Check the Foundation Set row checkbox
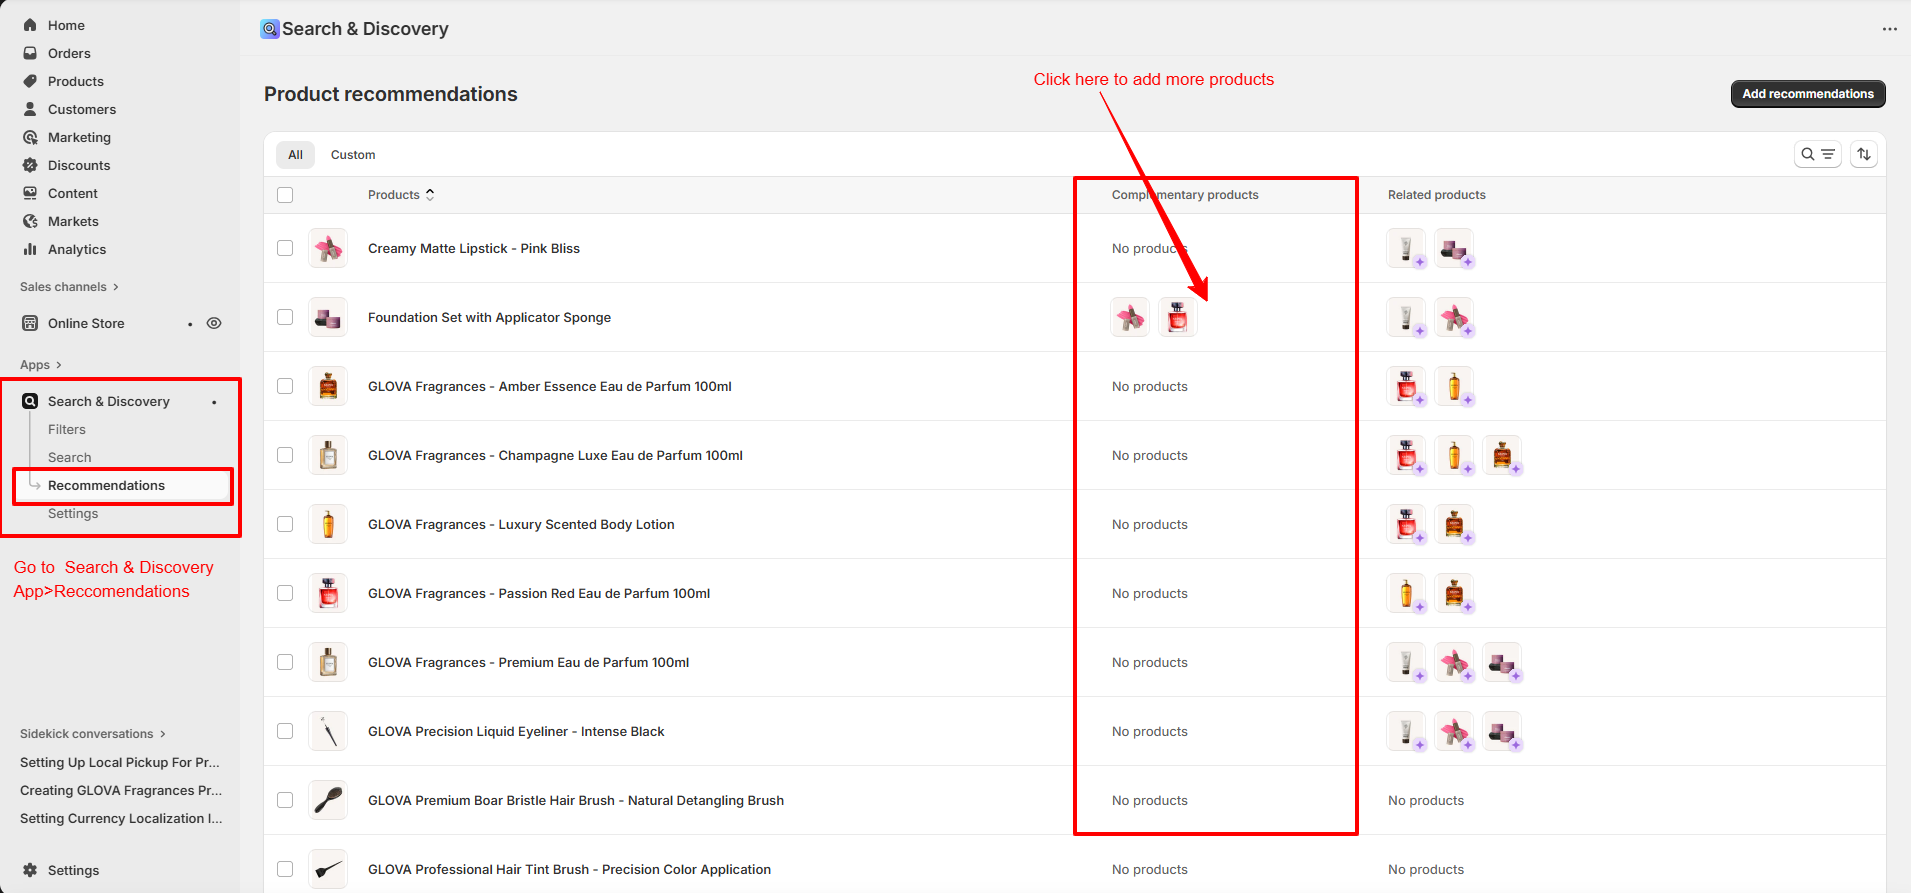The height and width of the screenshot is (893, 1911). click(x=285, y=317)
